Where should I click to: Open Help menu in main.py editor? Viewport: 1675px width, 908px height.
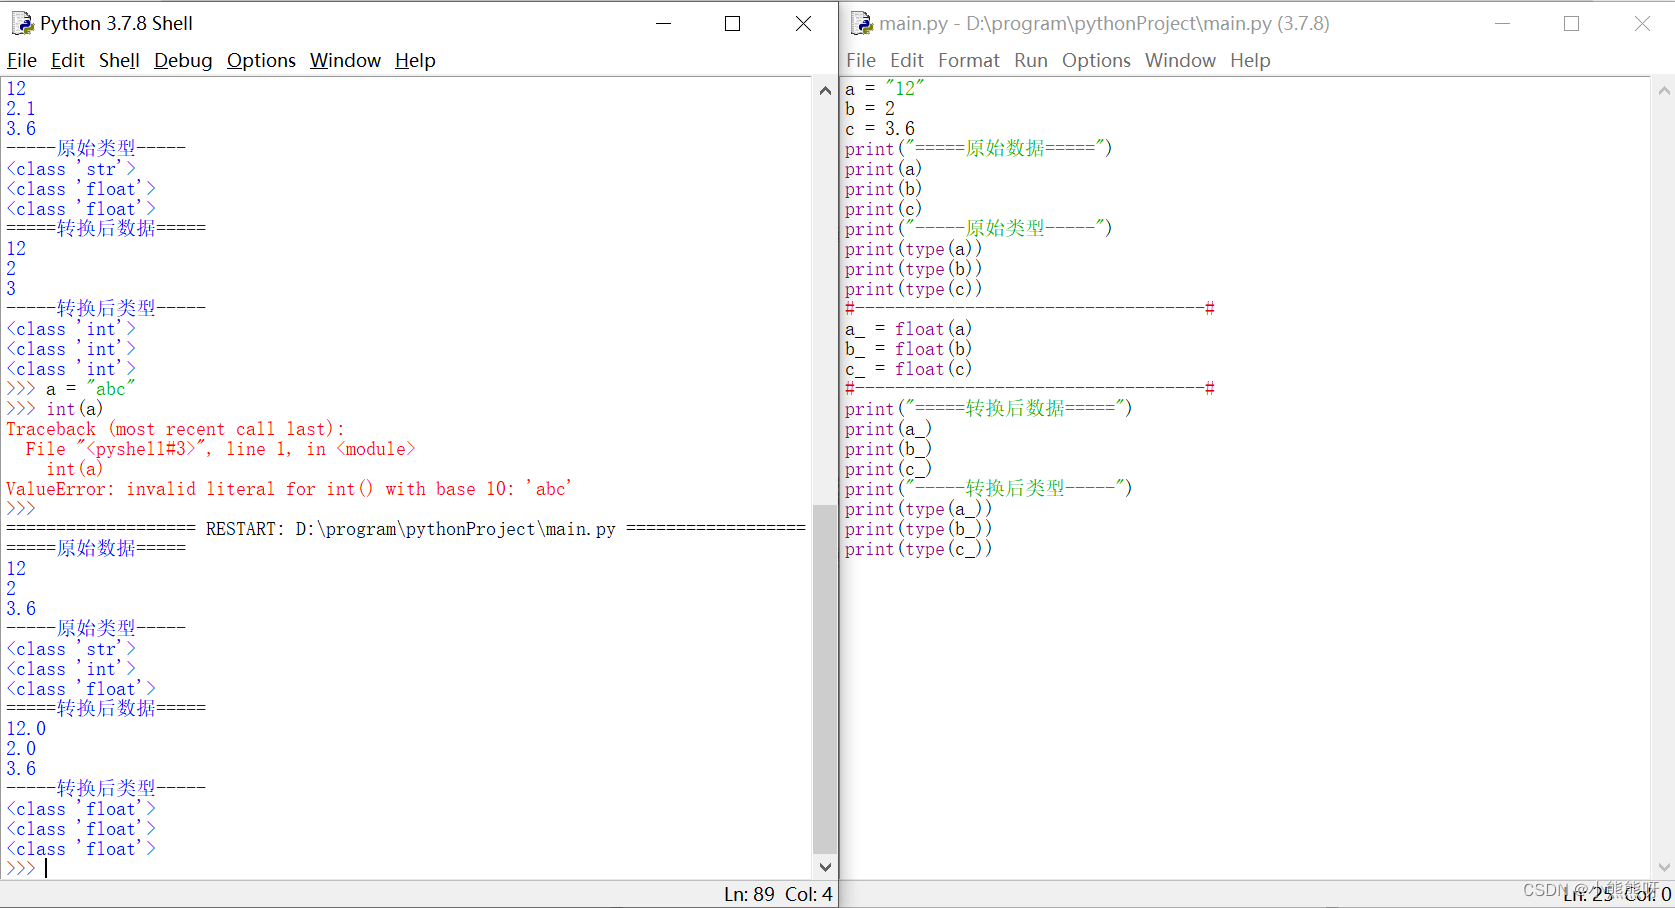(1250, 61)
